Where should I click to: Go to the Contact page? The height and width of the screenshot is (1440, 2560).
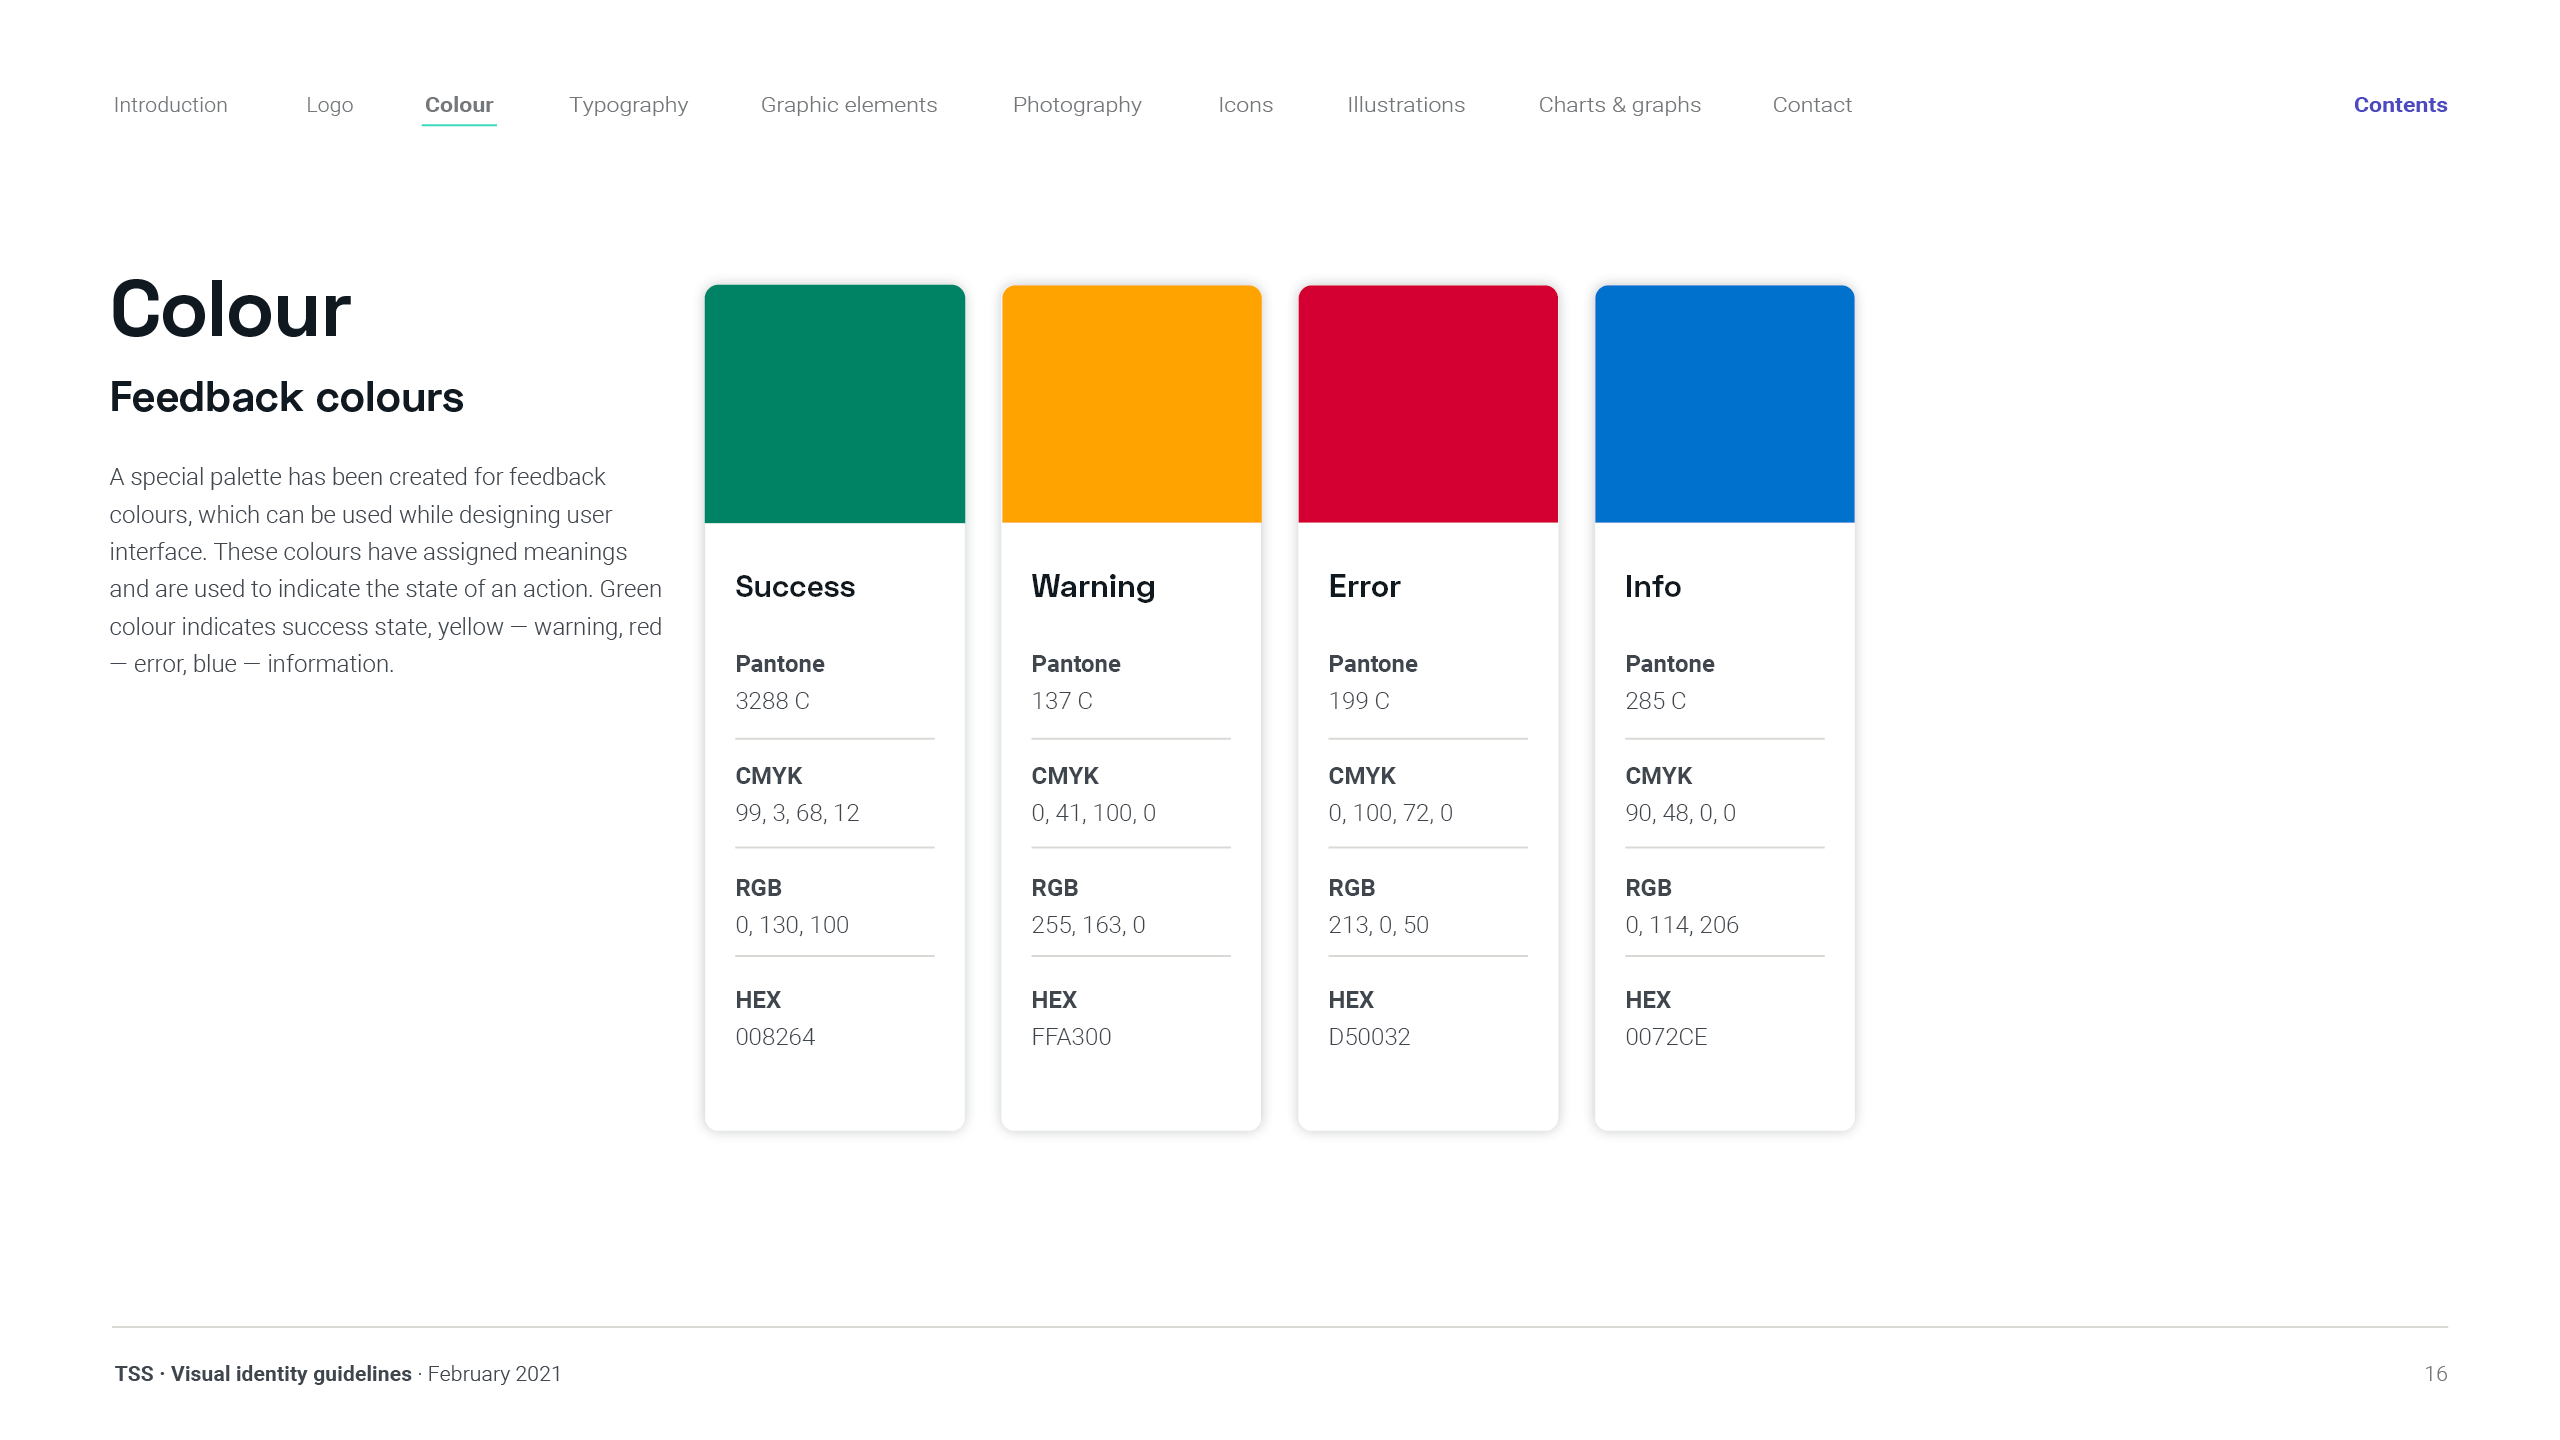point(1811,105)
